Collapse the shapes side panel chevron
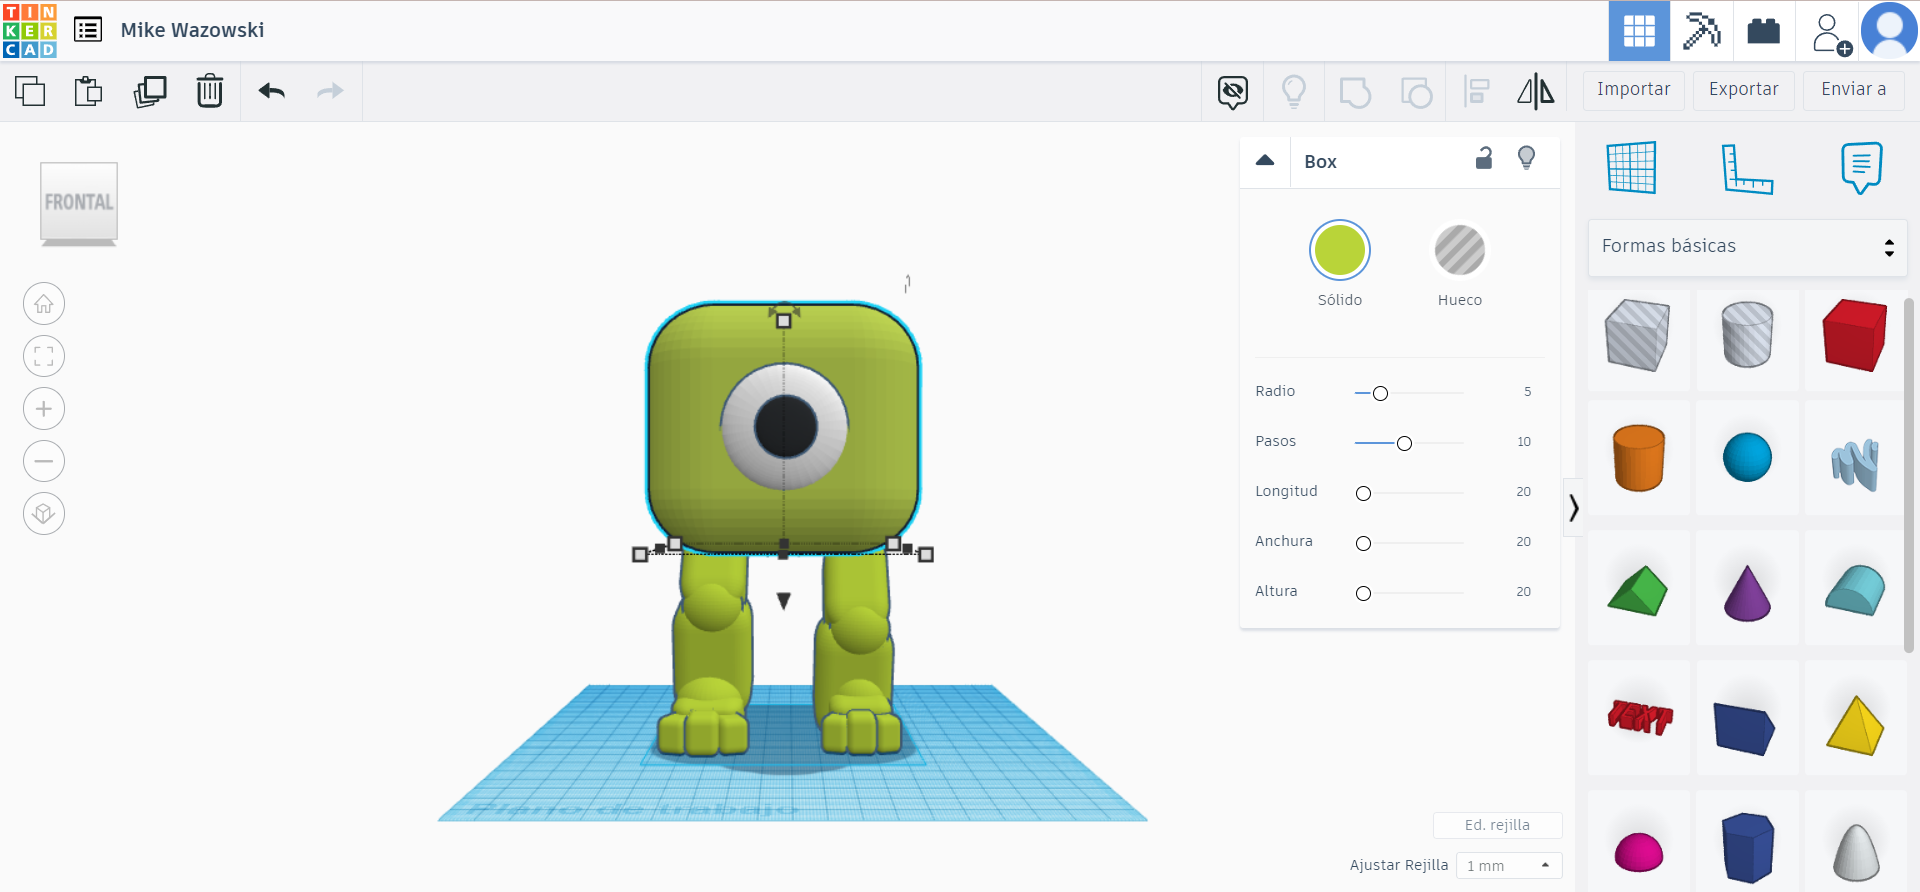The image size is (1920, 892). click(1574, 508)
